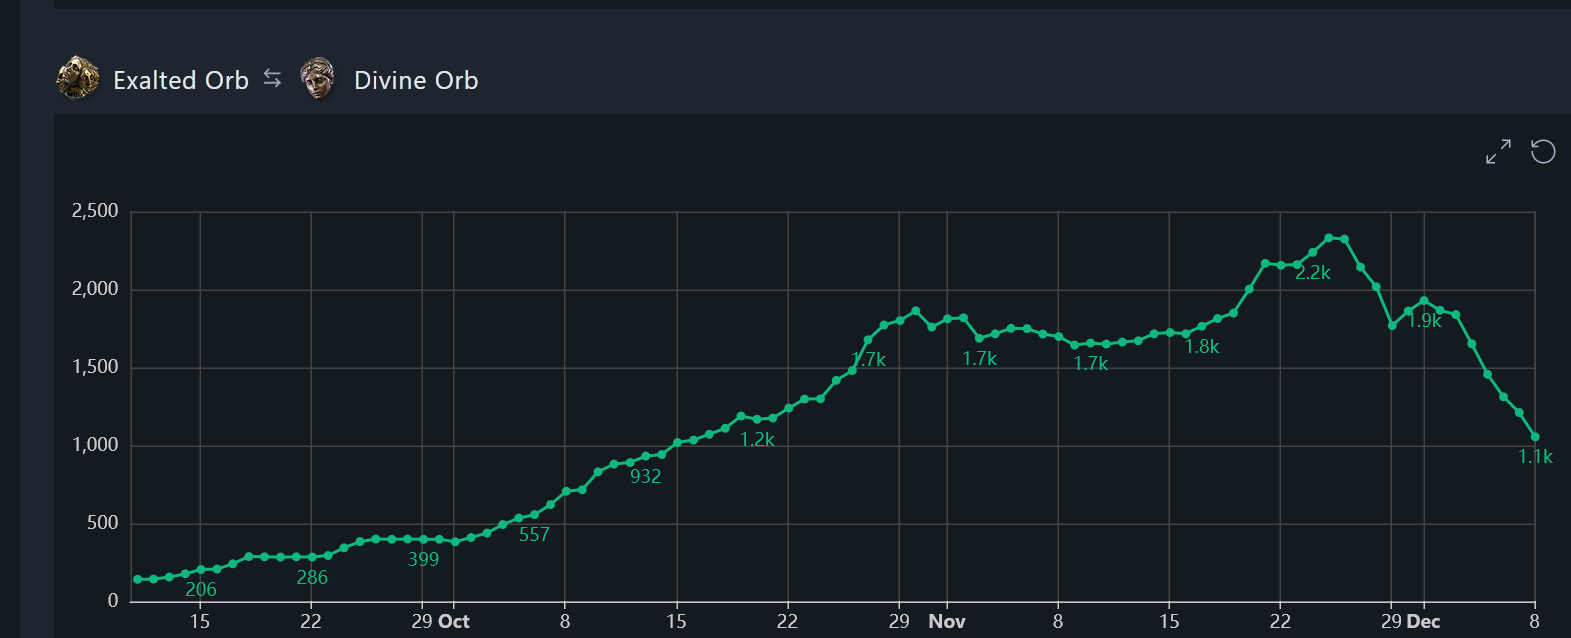
Task: Click the 1.9k data label
Action: 1424,320
